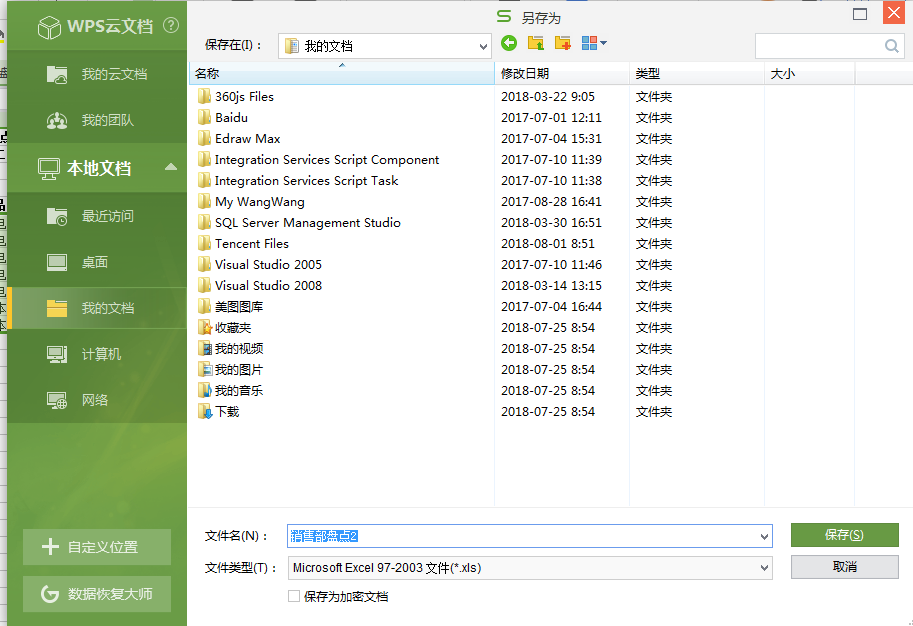Select 计算机 in sidebar

pyautogui.click(x=97, y=354)
